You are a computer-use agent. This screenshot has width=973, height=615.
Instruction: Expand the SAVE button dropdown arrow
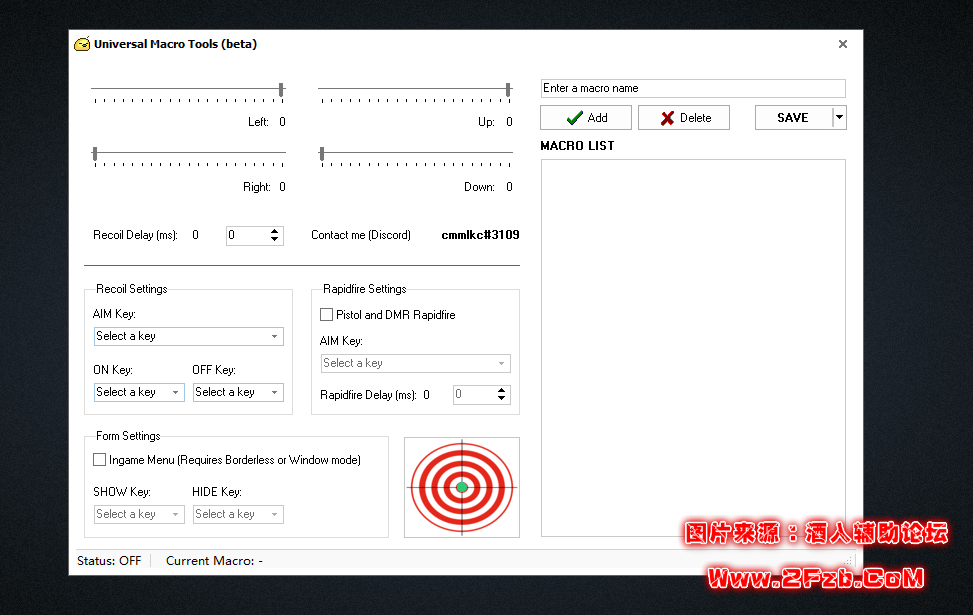click(839, 118)
